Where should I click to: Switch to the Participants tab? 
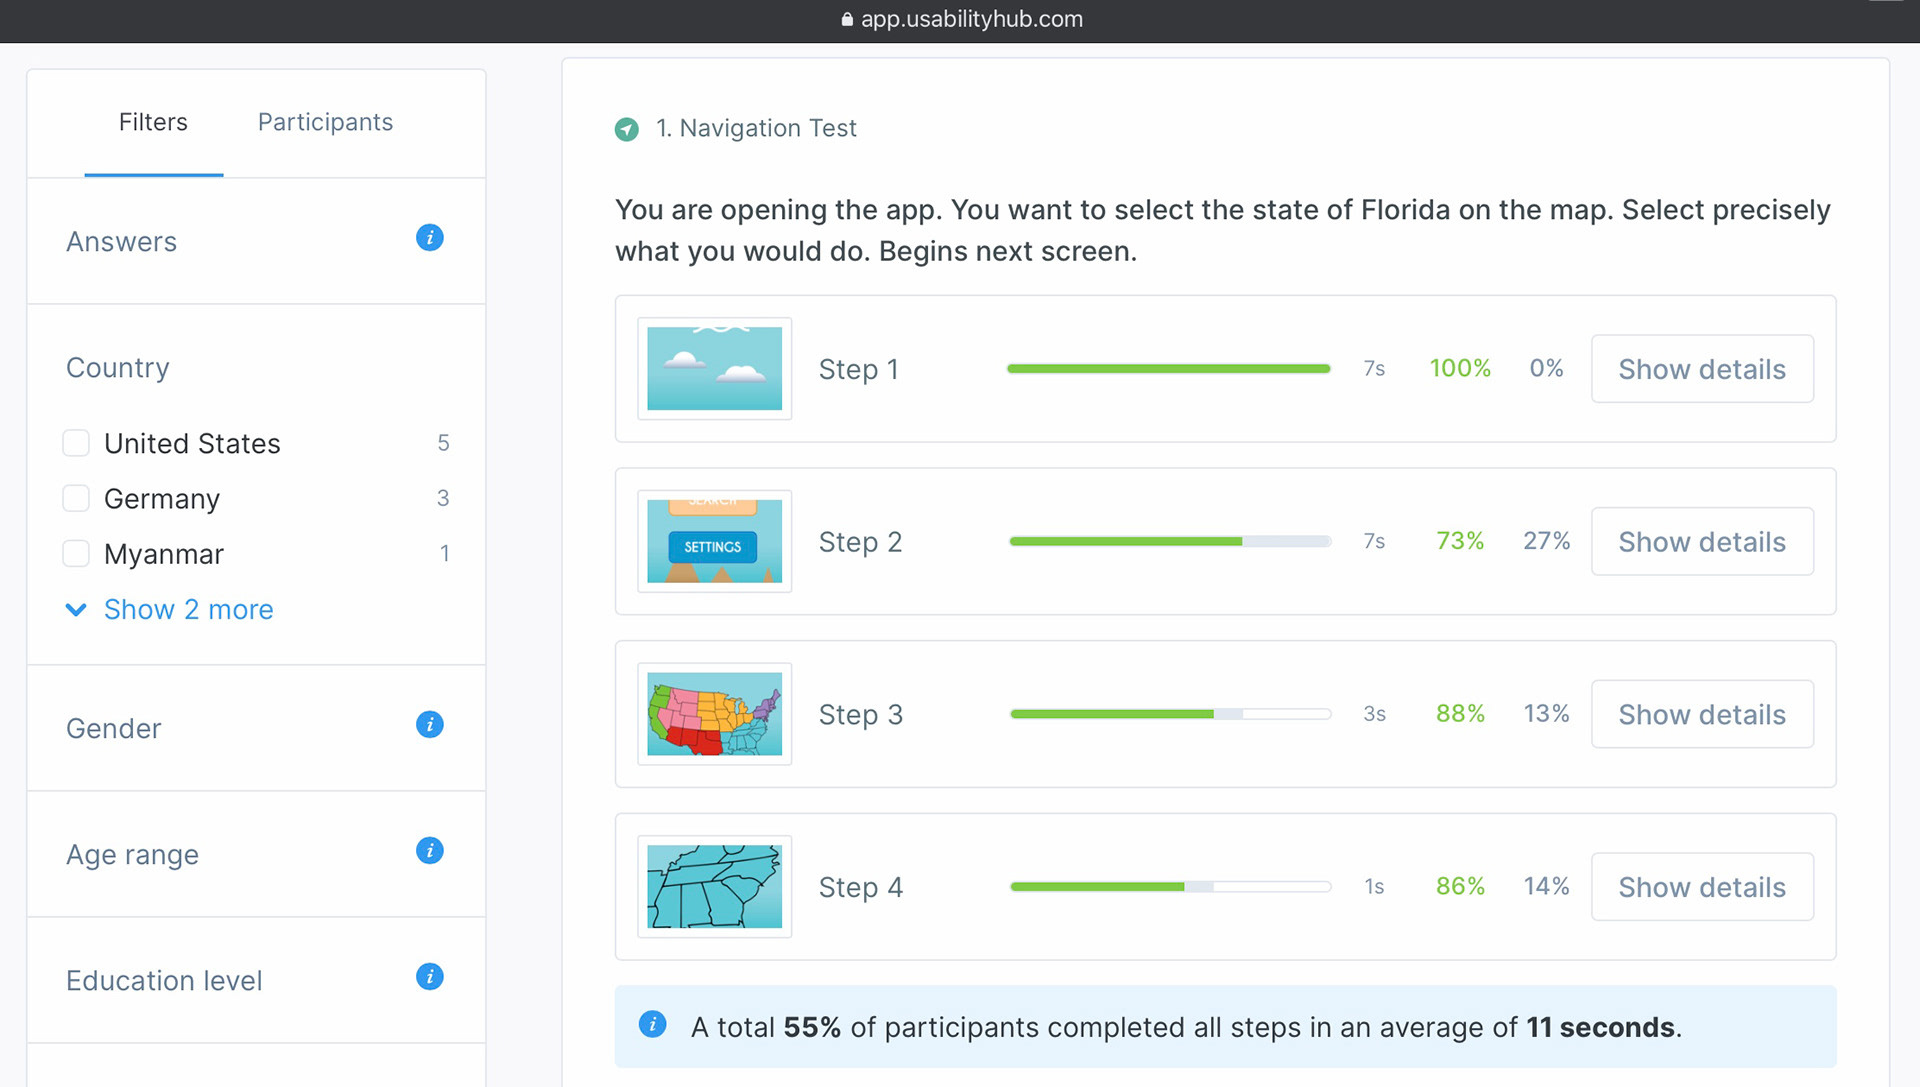click(325, 122)
